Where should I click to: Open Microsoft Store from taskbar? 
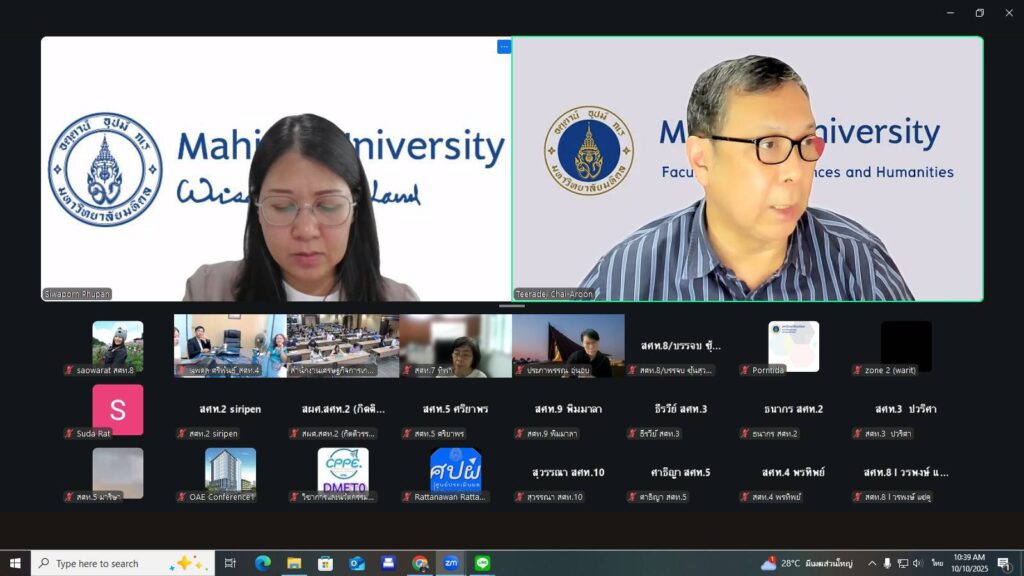tap(325, 563)
